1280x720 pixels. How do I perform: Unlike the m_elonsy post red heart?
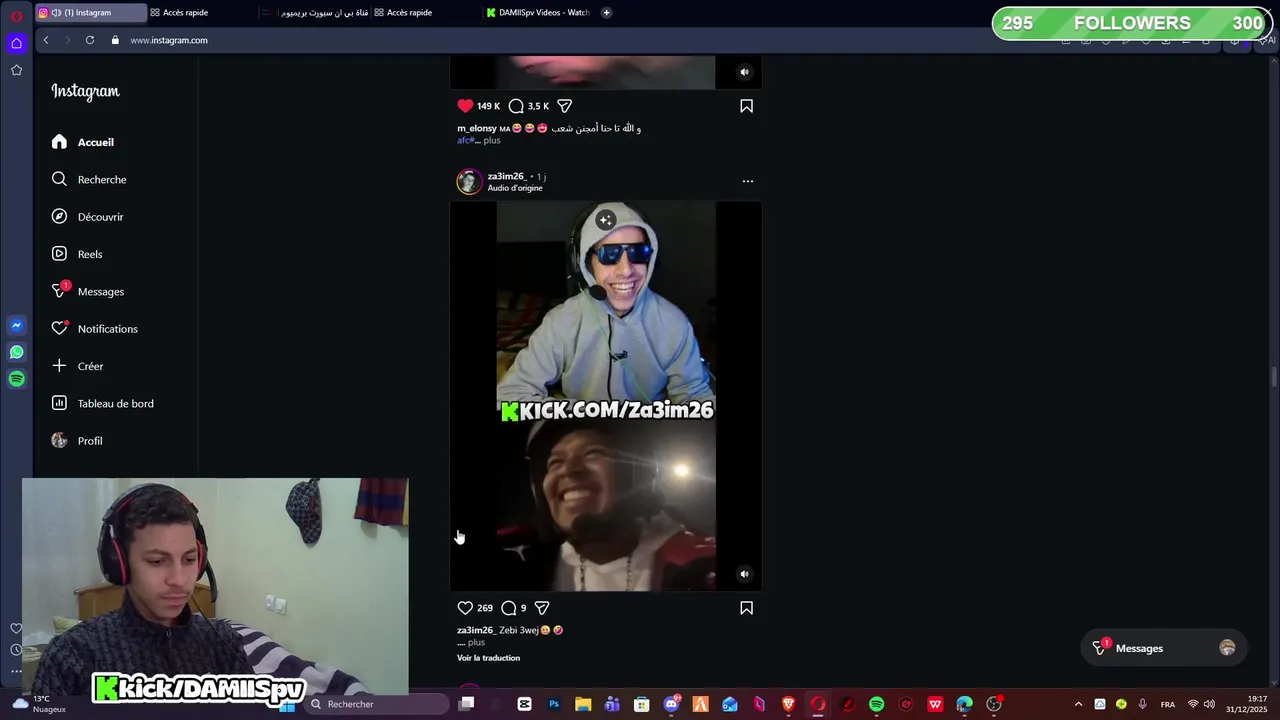tap(465, 106)
